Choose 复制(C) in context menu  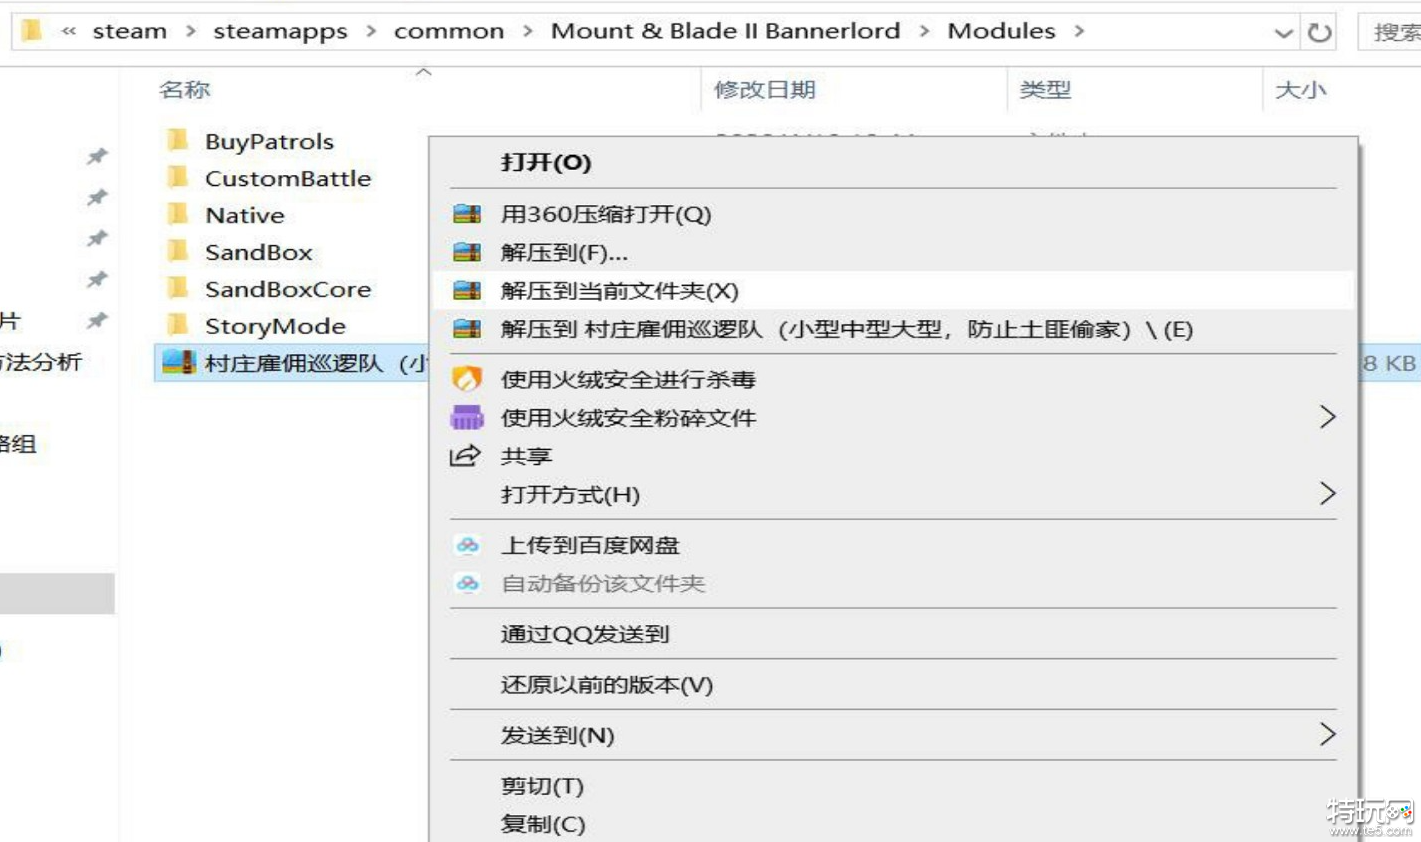click(x=543, y=824)
